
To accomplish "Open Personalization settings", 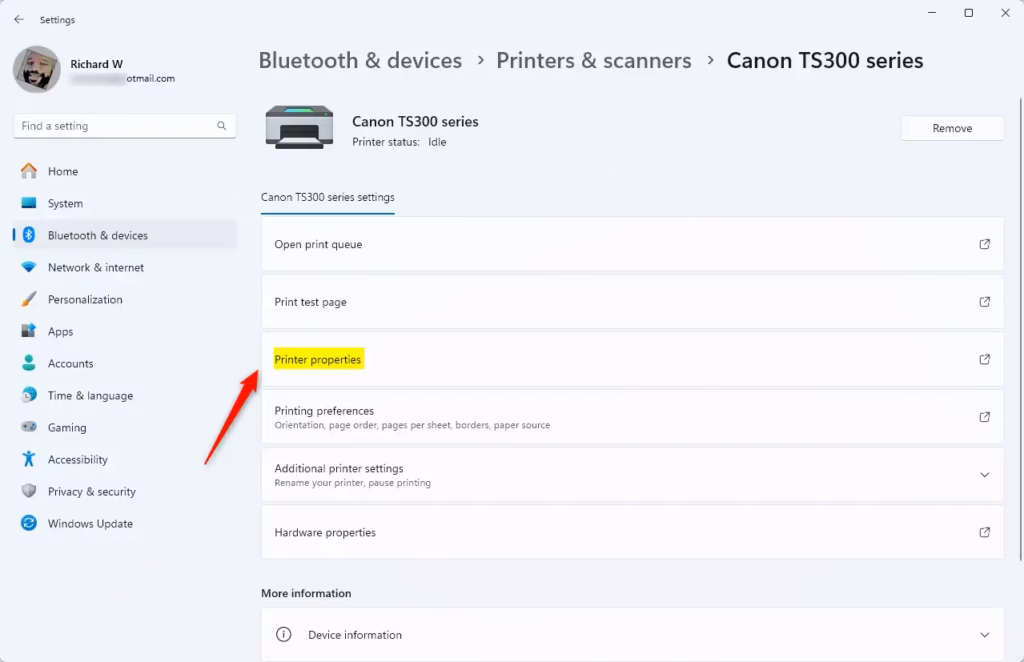I will (125, 299).
